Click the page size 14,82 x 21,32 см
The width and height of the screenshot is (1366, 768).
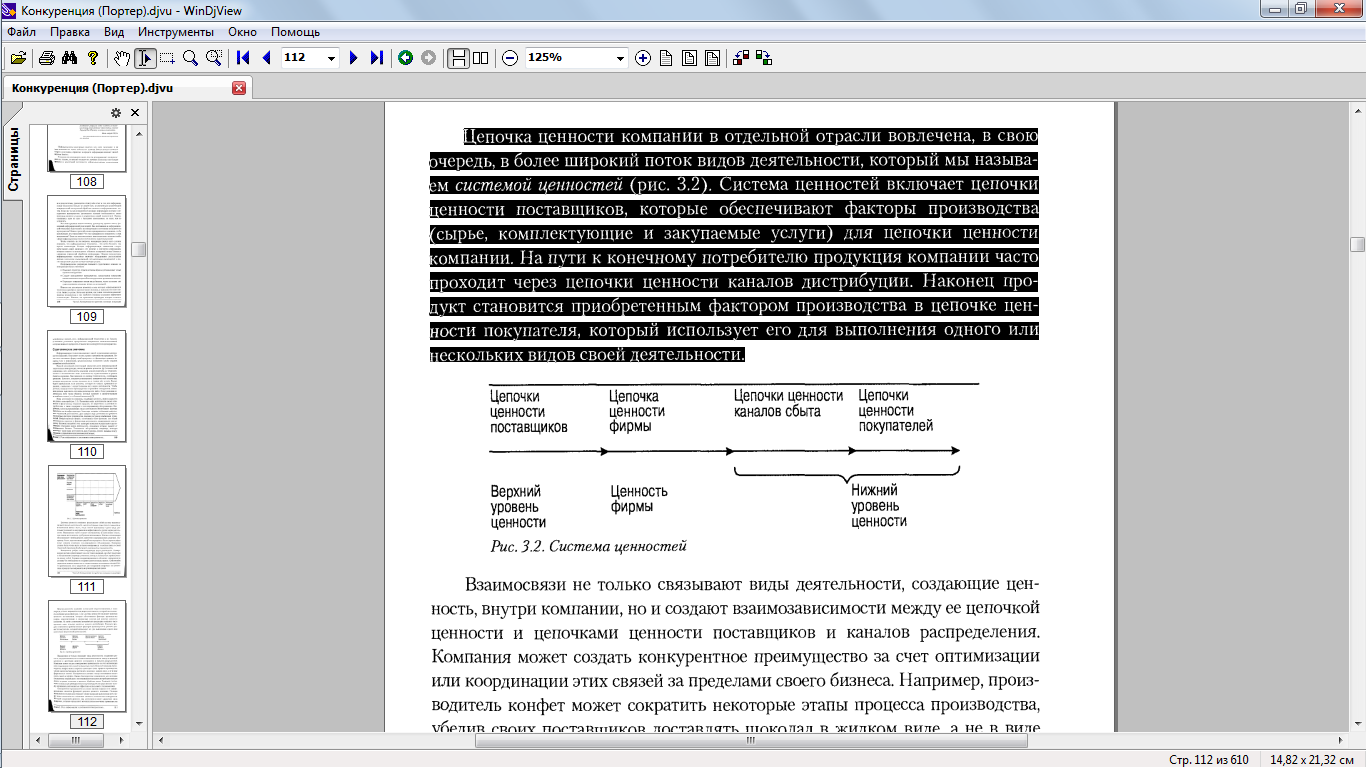1312,760
